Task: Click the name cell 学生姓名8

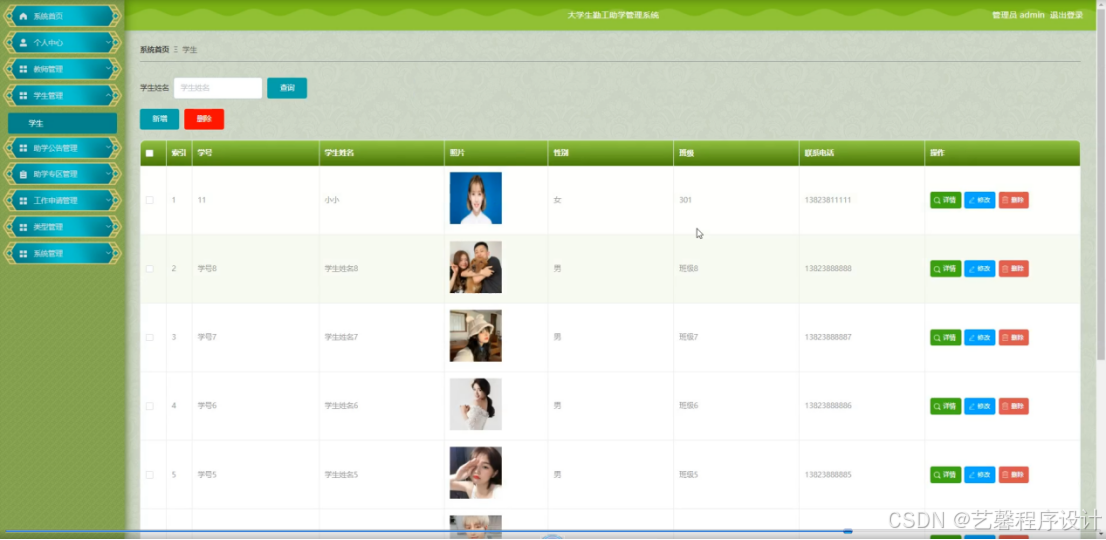Action: click(x=341, y=269)
